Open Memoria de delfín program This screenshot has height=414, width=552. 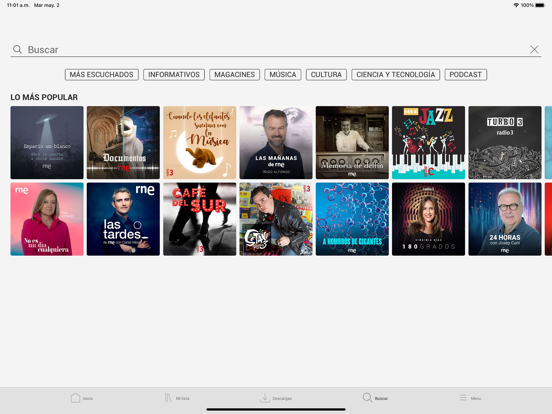(x=352, y=143)
